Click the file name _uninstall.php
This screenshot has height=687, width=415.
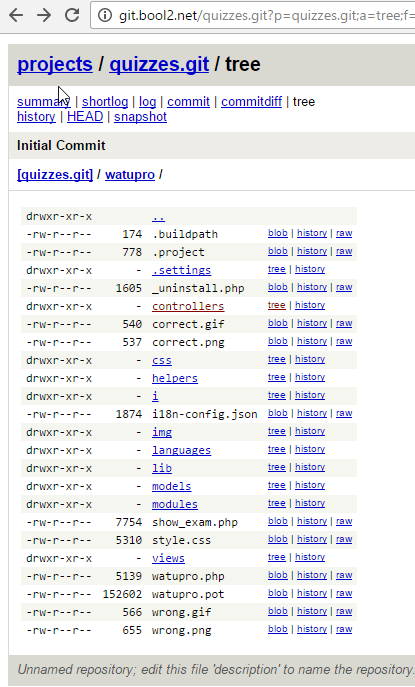pyautogui.click(x=198, y=288)
